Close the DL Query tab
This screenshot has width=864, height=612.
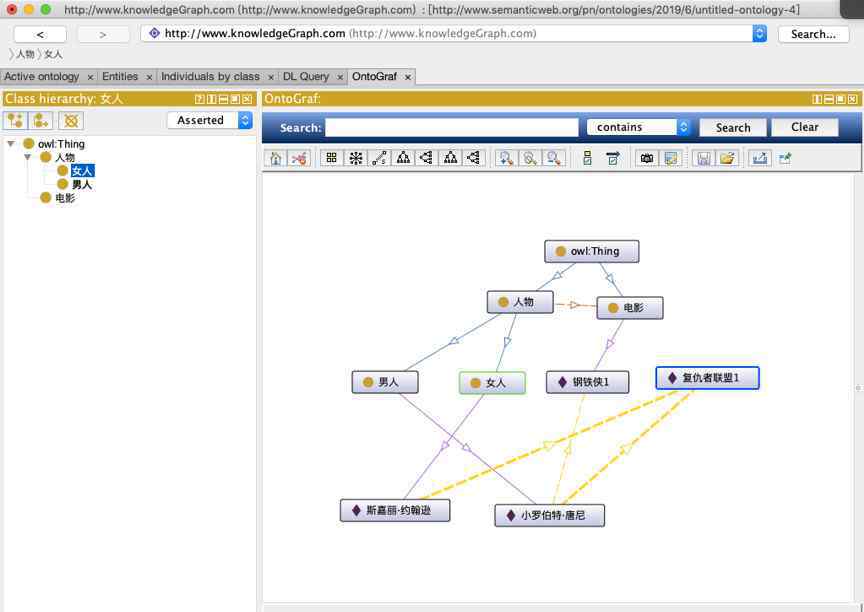click(x=340, y=77)
